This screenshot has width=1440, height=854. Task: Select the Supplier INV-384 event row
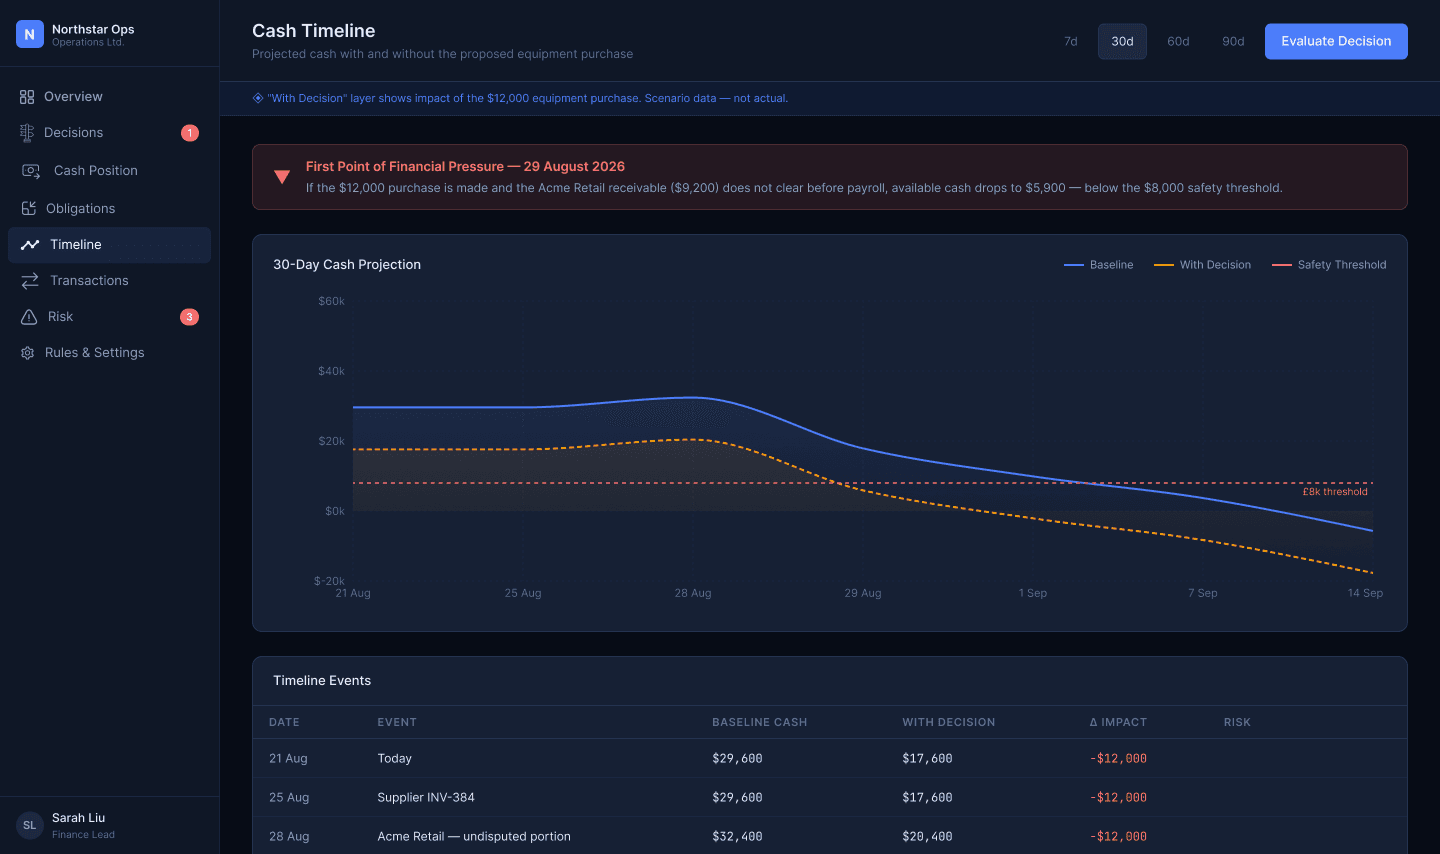coord(830,798)
